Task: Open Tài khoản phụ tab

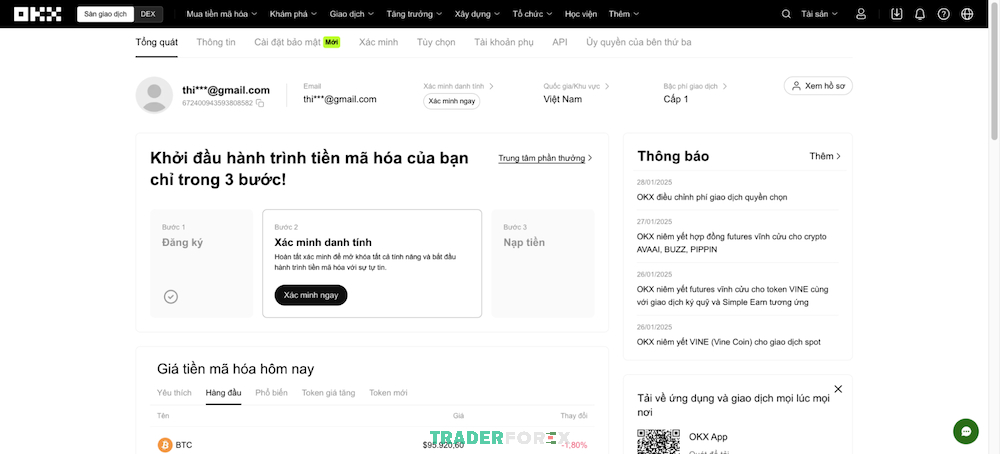Action: click(x=503, y=42)
